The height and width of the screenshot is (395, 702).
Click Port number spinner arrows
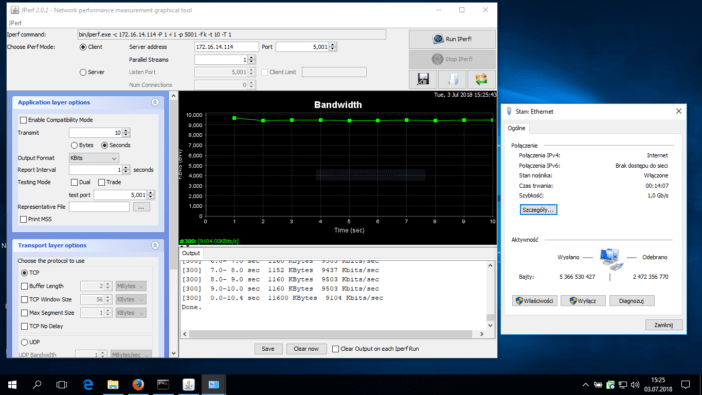pos(333,47)
